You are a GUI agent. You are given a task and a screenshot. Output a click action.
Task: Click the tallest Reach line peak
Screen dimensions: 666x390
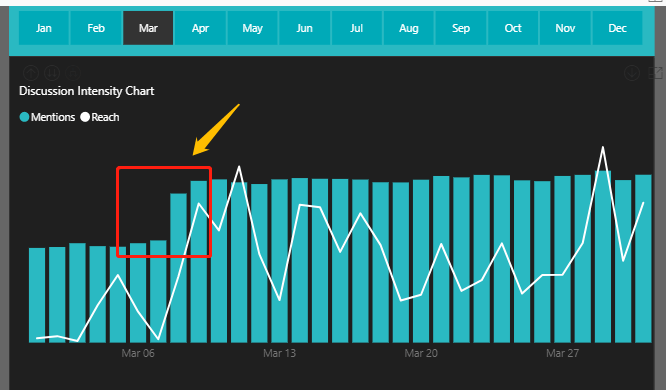tap(603, 148)
